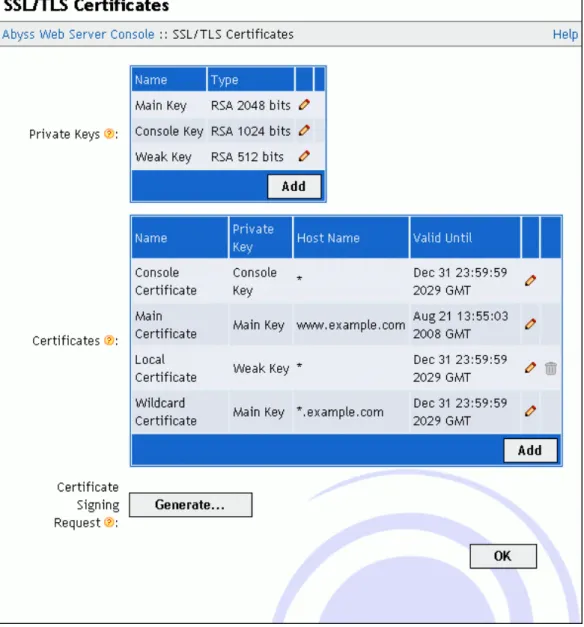Screen dimensions: 584x627
Task: Generate a certificate signing request
Action: click(x=190, y=505)
